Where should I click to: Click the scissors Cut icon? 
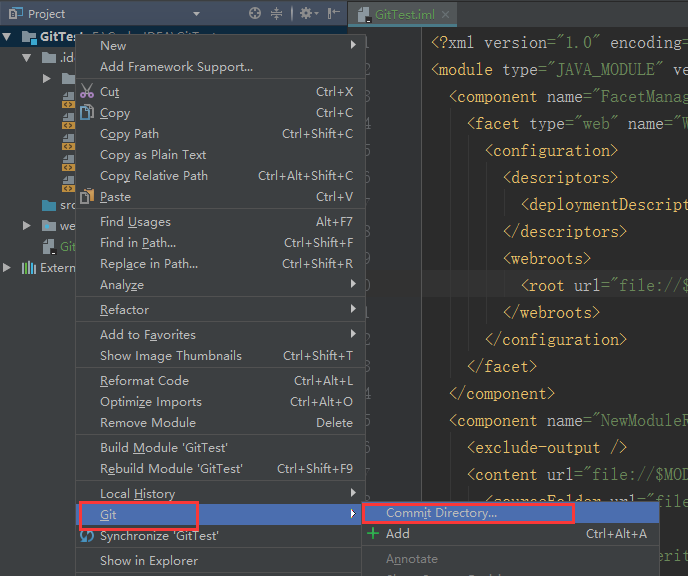coord(87,92)
